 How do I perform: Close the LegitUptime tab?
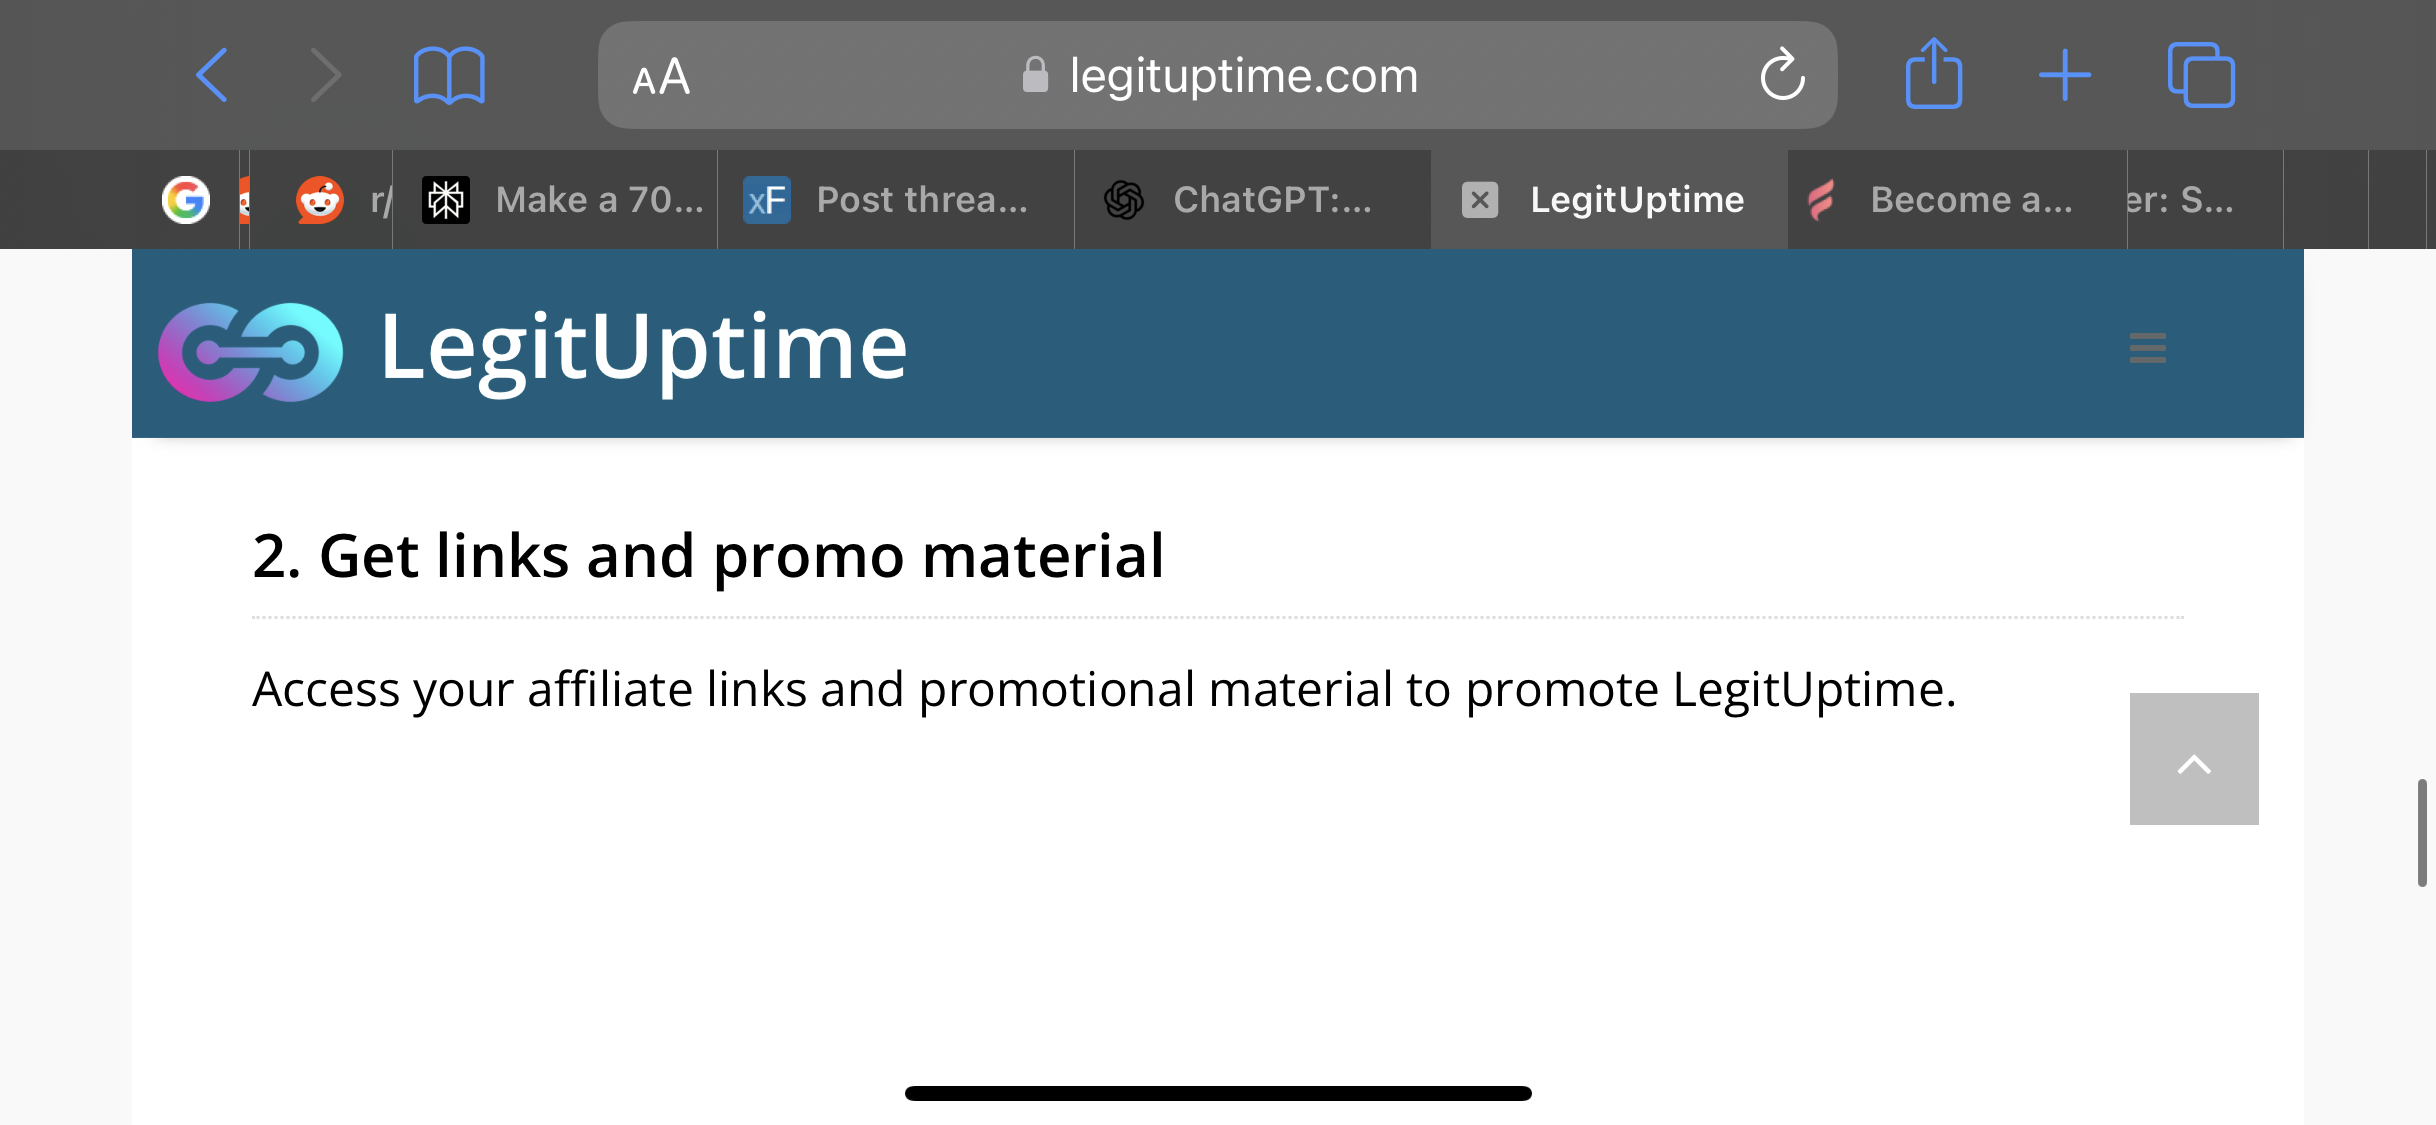(x=1480, y=200)
